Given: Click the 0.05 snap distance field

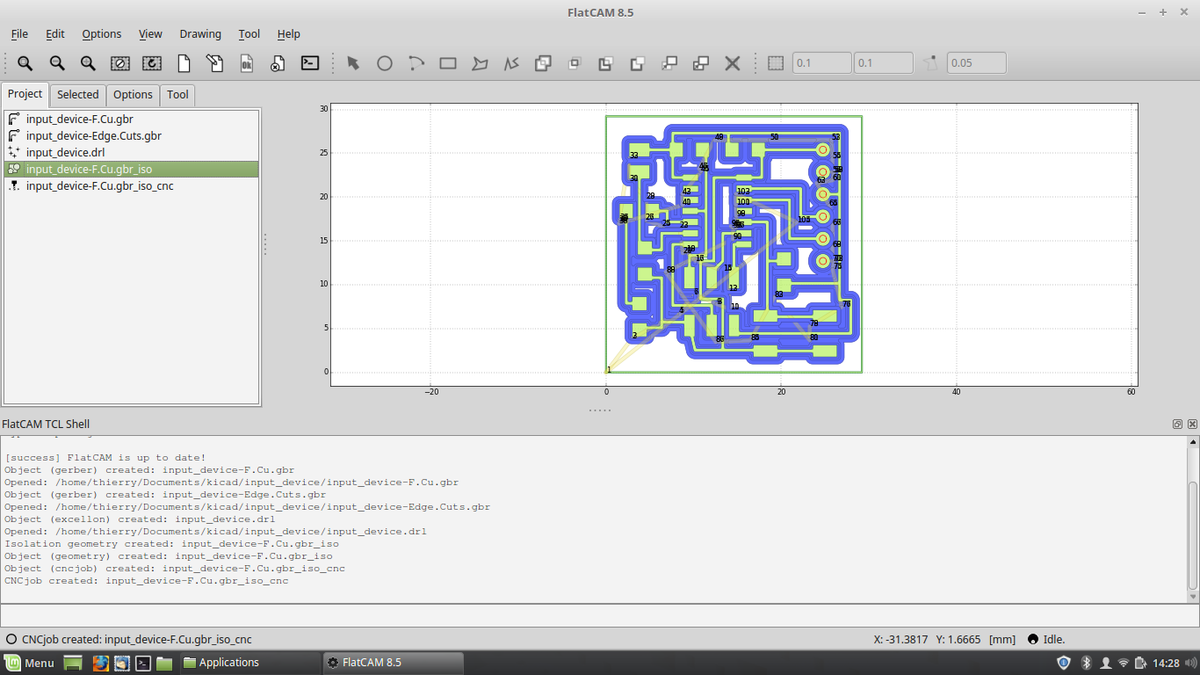Looking at the screenshot, I should [x=976, y=63].
